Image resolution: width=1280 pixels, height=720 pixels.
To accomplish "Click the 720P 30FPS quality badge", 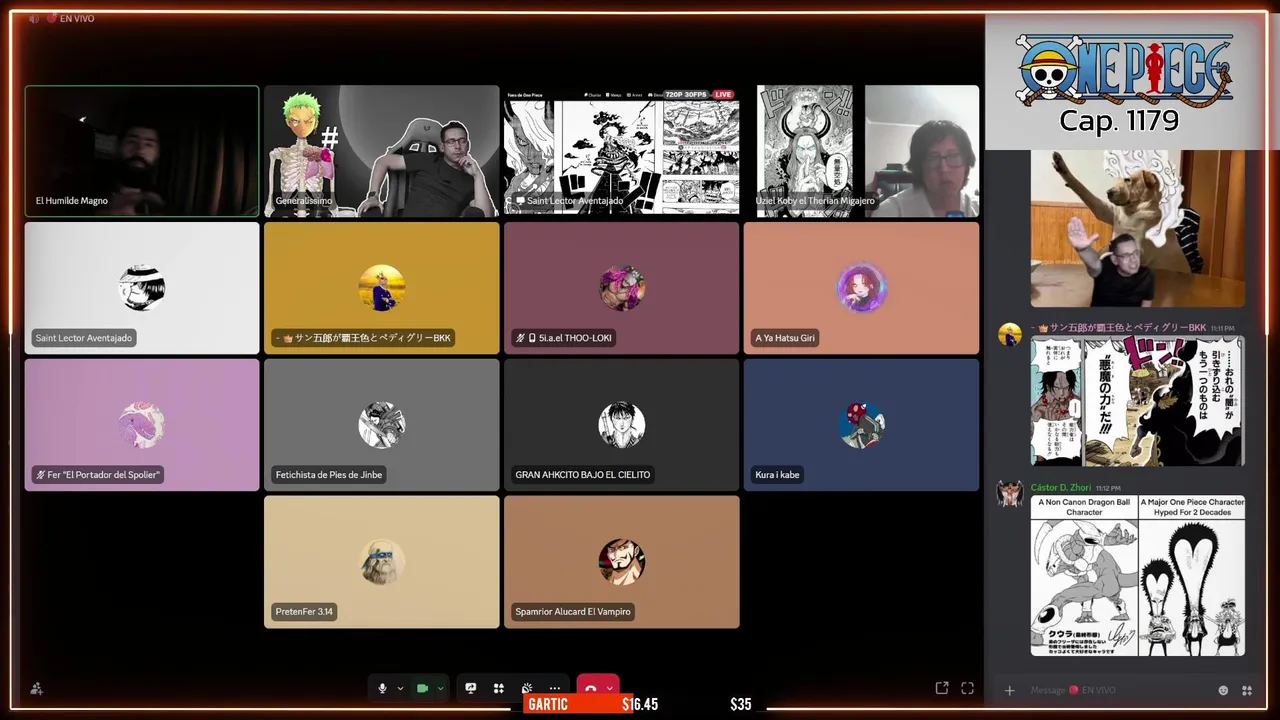I will (x=685, y=95).
